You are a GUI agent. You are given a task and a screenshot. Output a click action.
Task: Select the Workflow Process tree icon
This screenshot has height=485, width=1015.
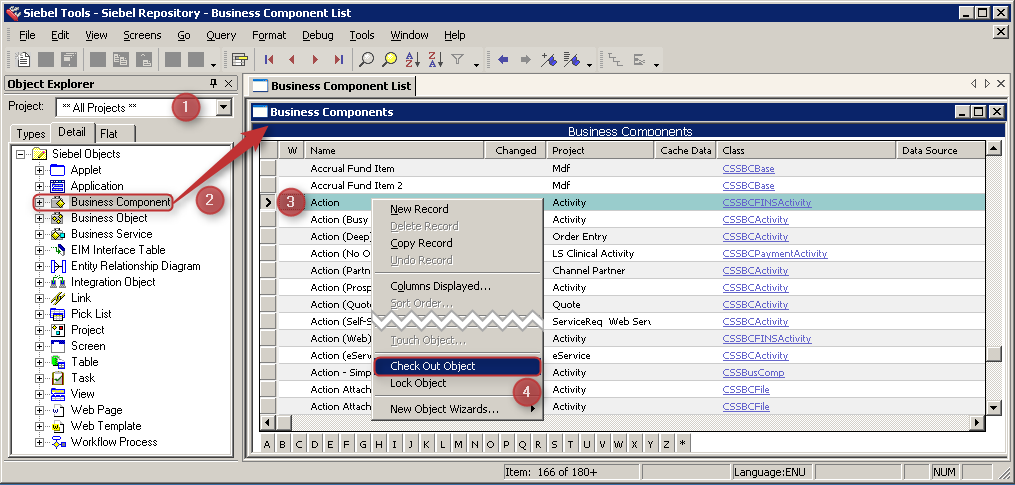pos(58,442)
